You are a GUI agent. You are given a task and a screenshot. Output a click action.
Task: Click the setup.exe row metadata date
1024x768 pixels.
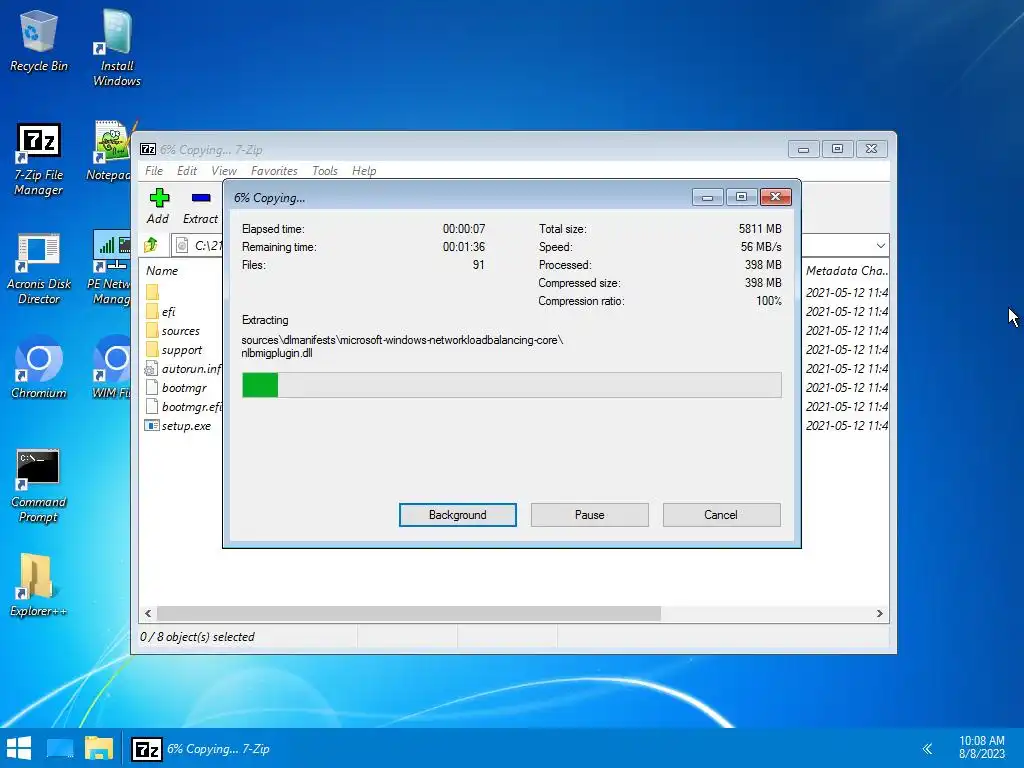846,426
